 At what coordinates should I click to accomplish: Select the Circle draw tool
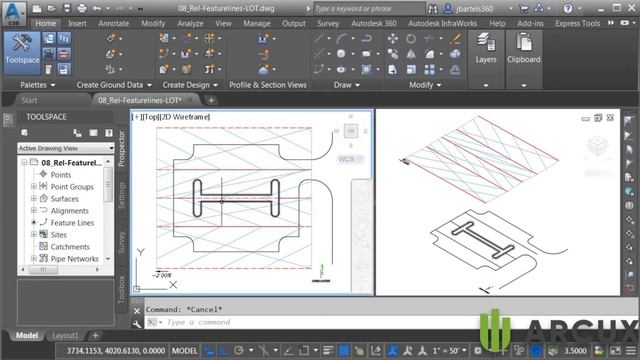click(x=341, y=53)
